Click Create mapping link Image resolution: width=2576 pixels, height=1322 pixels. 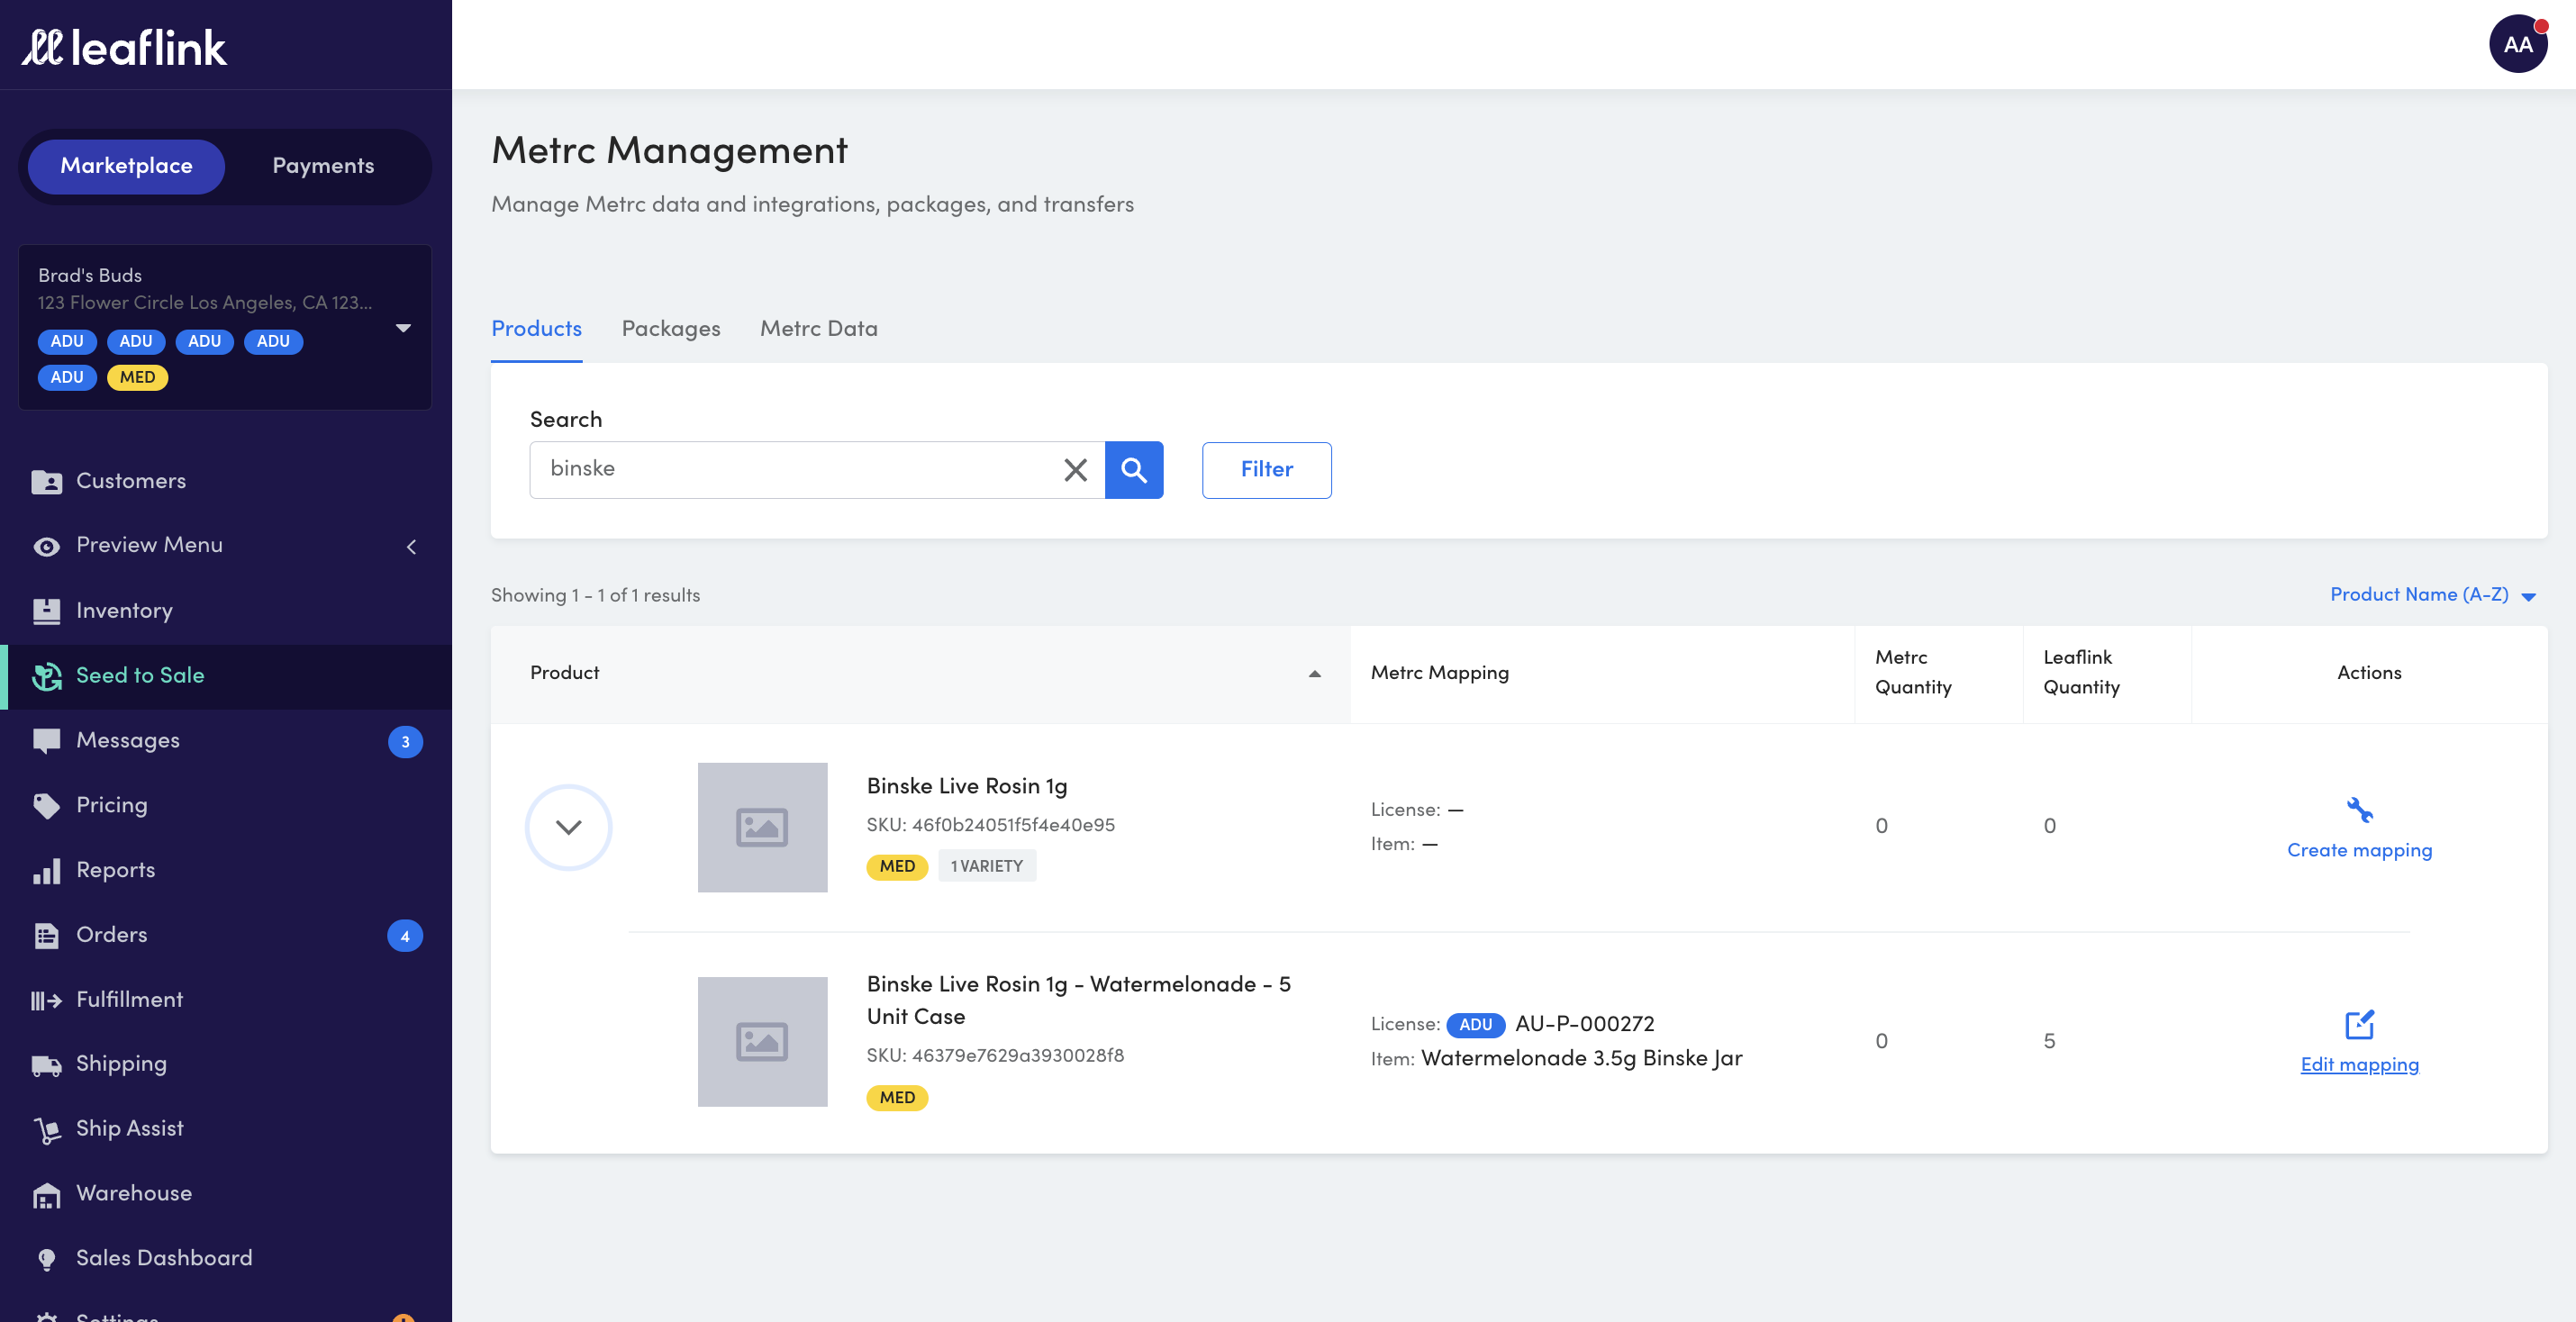[2359, 850]
